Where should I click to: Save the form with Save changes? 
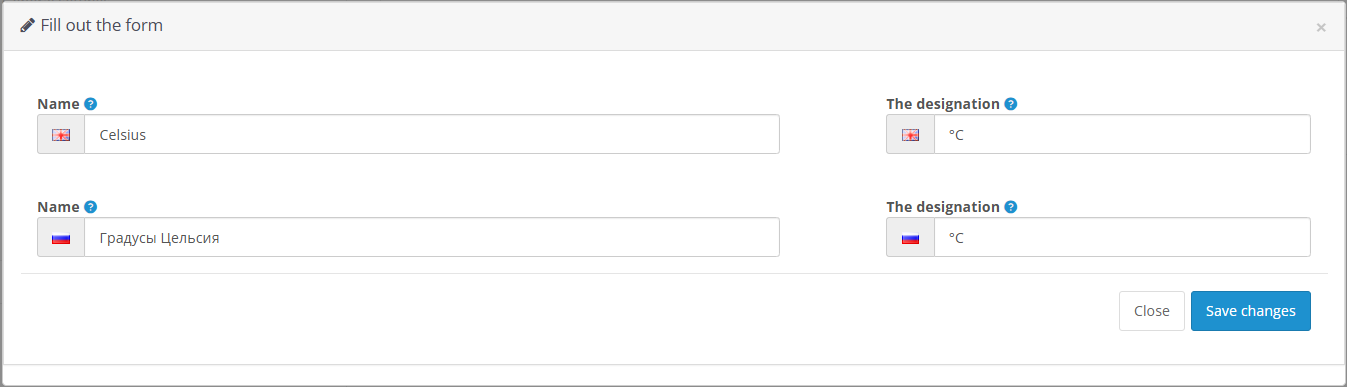1251,311
